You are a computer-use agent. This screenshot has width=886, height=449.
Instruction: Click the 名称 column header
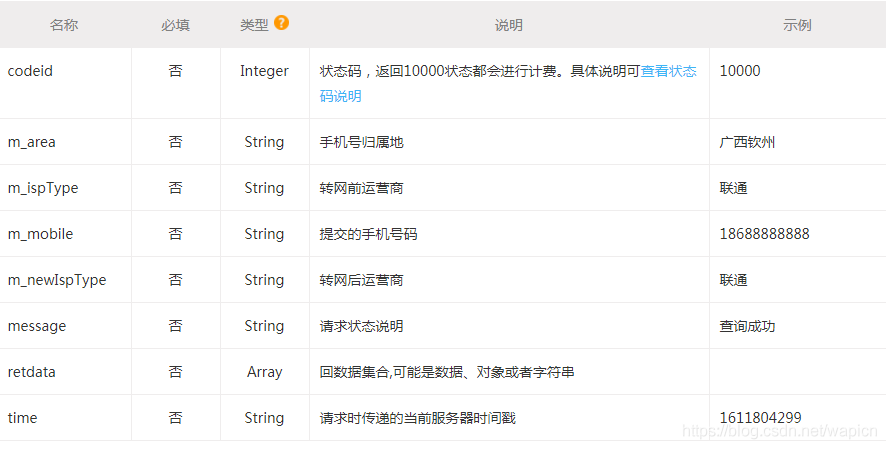(64, 25)
